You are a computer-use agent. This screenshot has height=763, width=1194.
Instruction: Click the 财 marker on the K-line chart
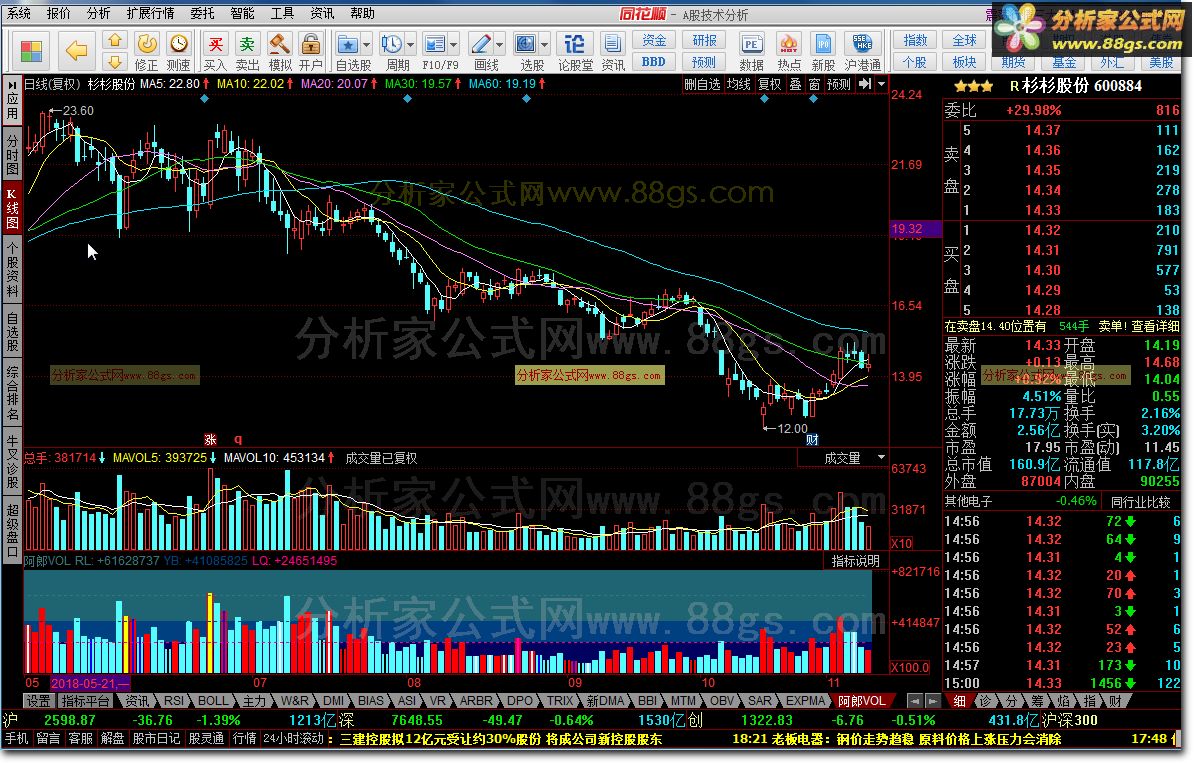(812, 439)
